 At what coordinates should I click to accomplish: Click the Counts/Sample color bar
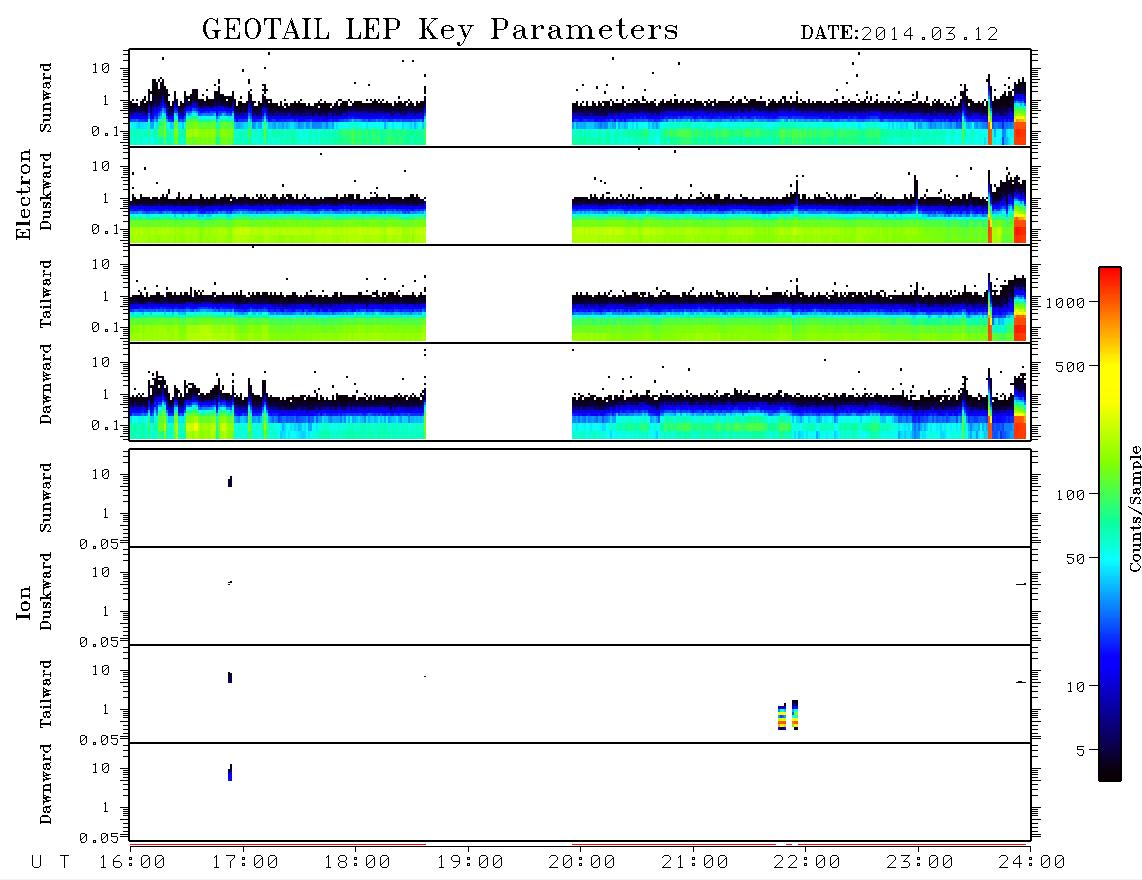(x=1110, y=524)
